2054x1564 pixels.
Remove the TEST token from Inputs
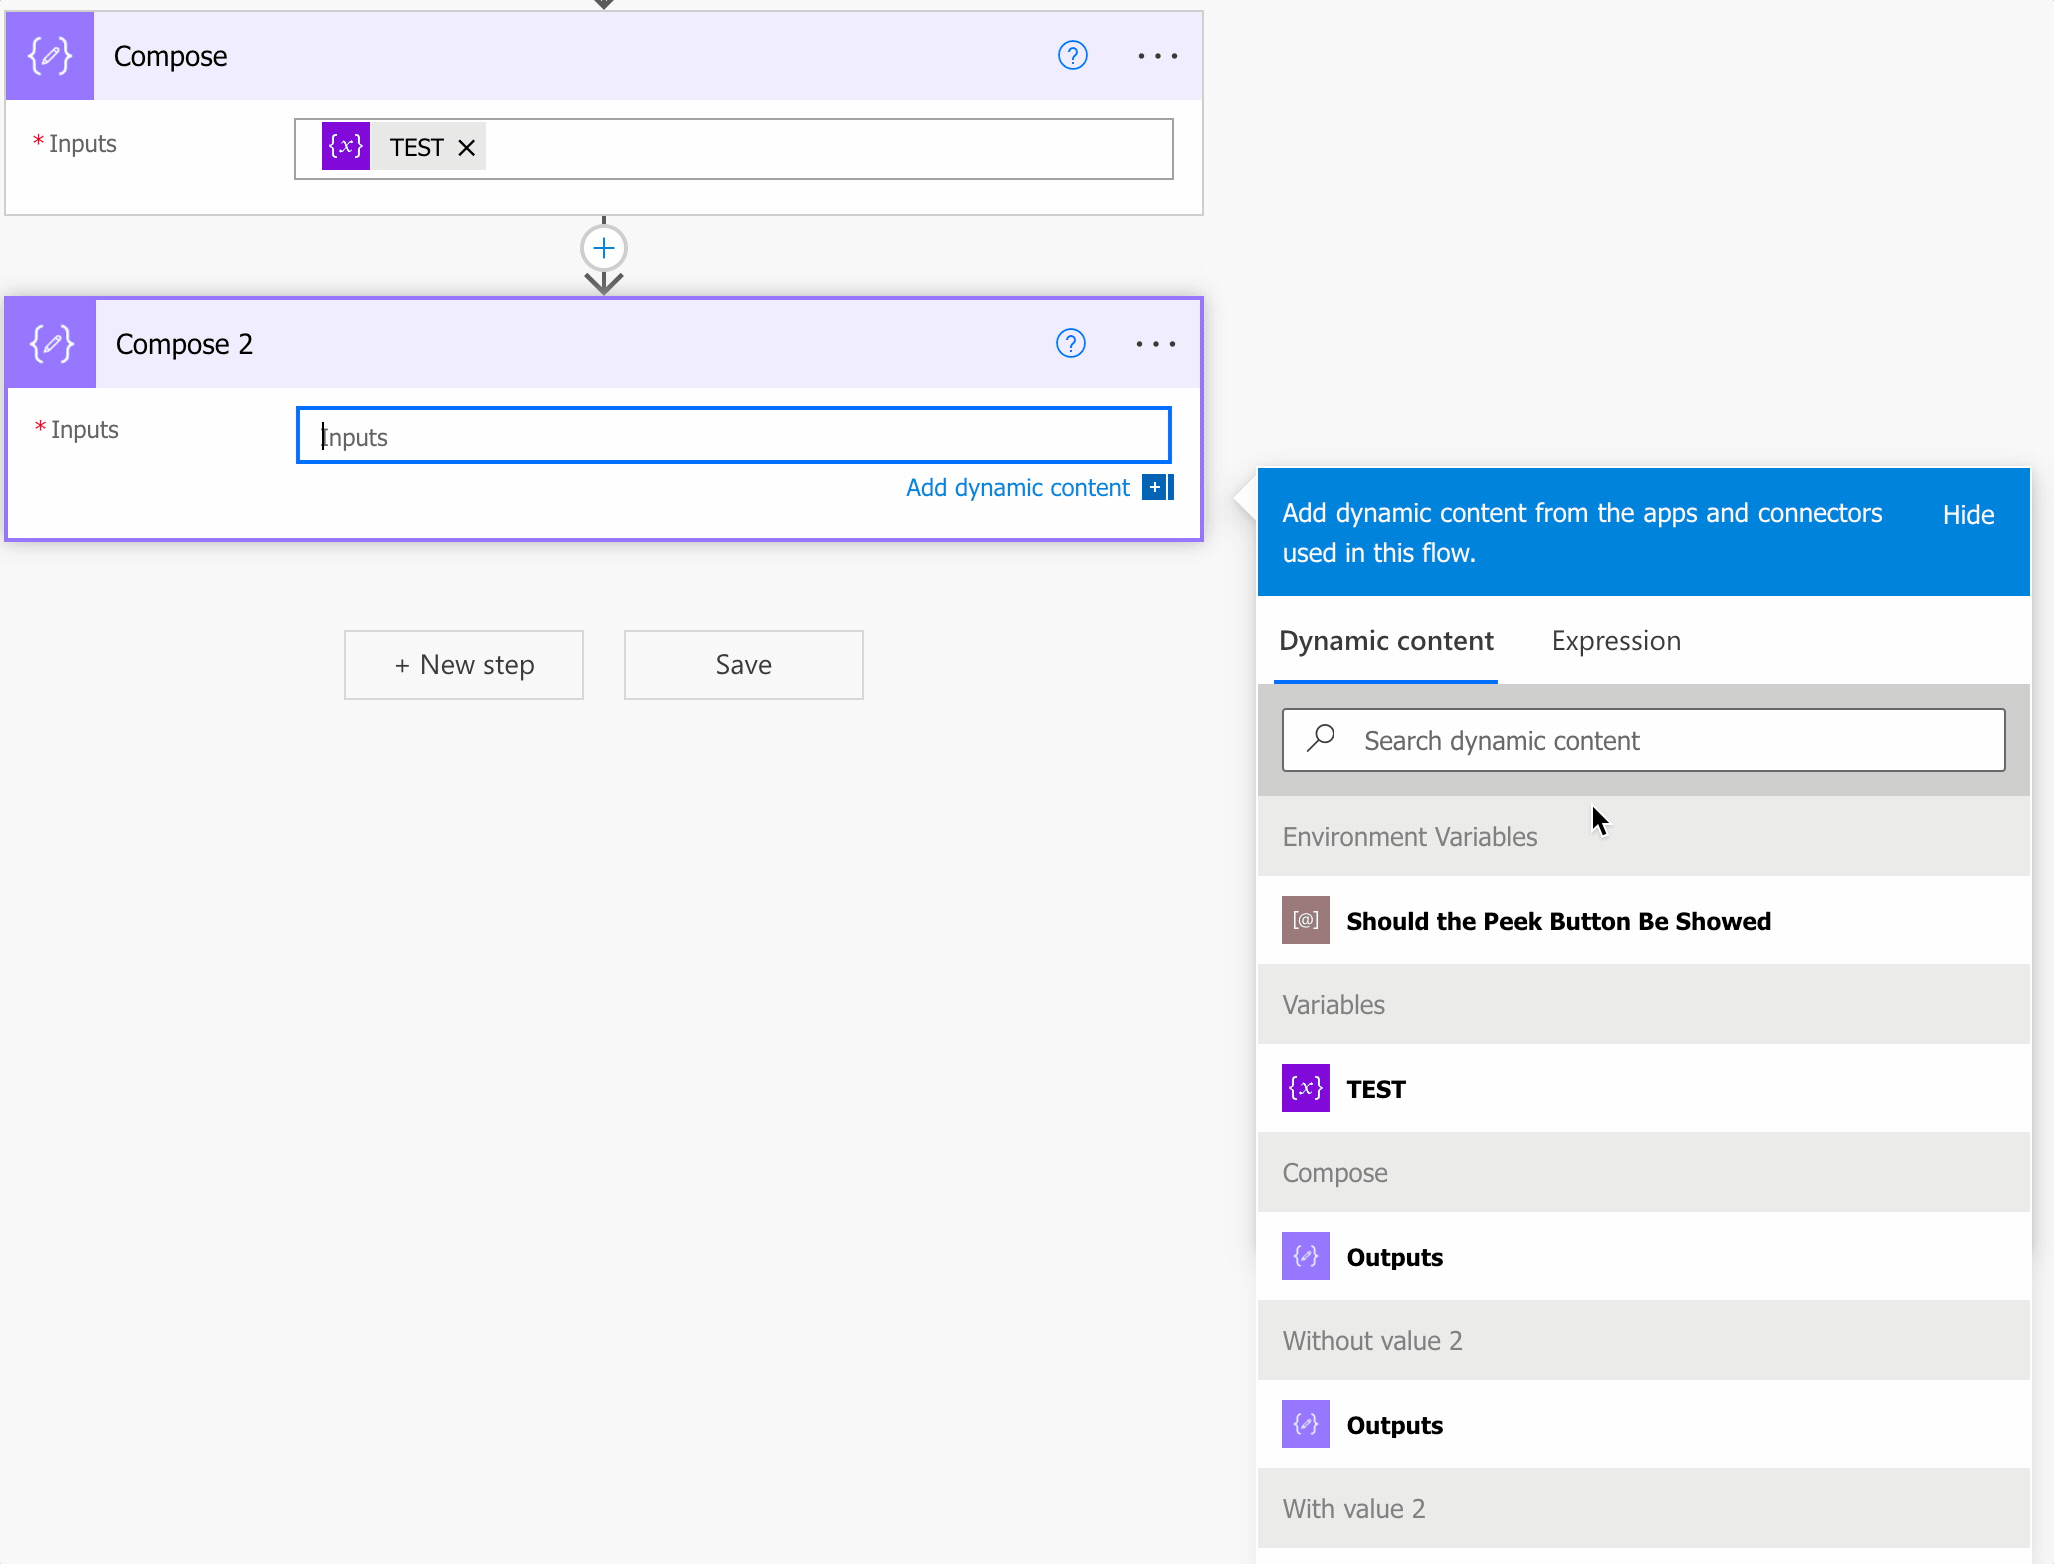click(x=466, y=148)
